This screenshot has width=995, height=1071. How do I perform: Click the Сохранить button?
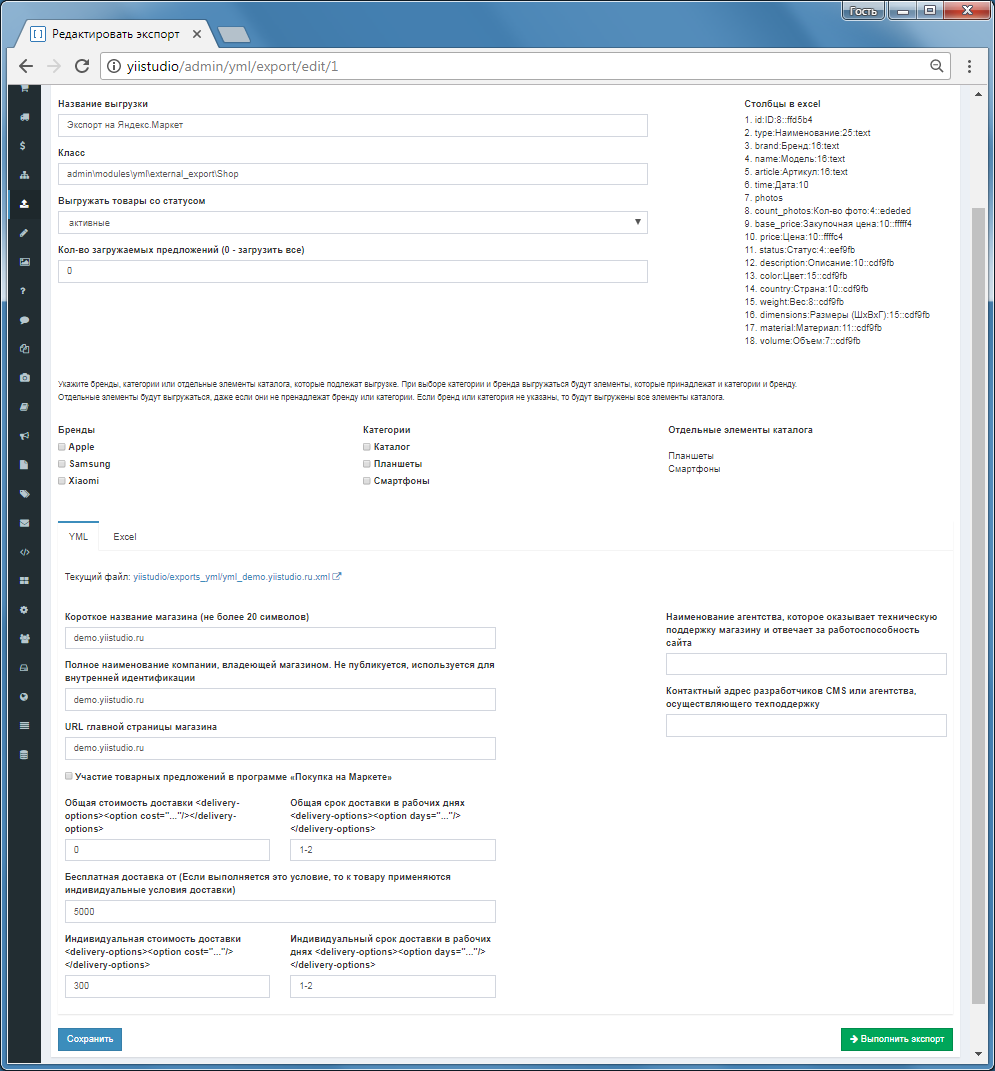pos(90,1039)
